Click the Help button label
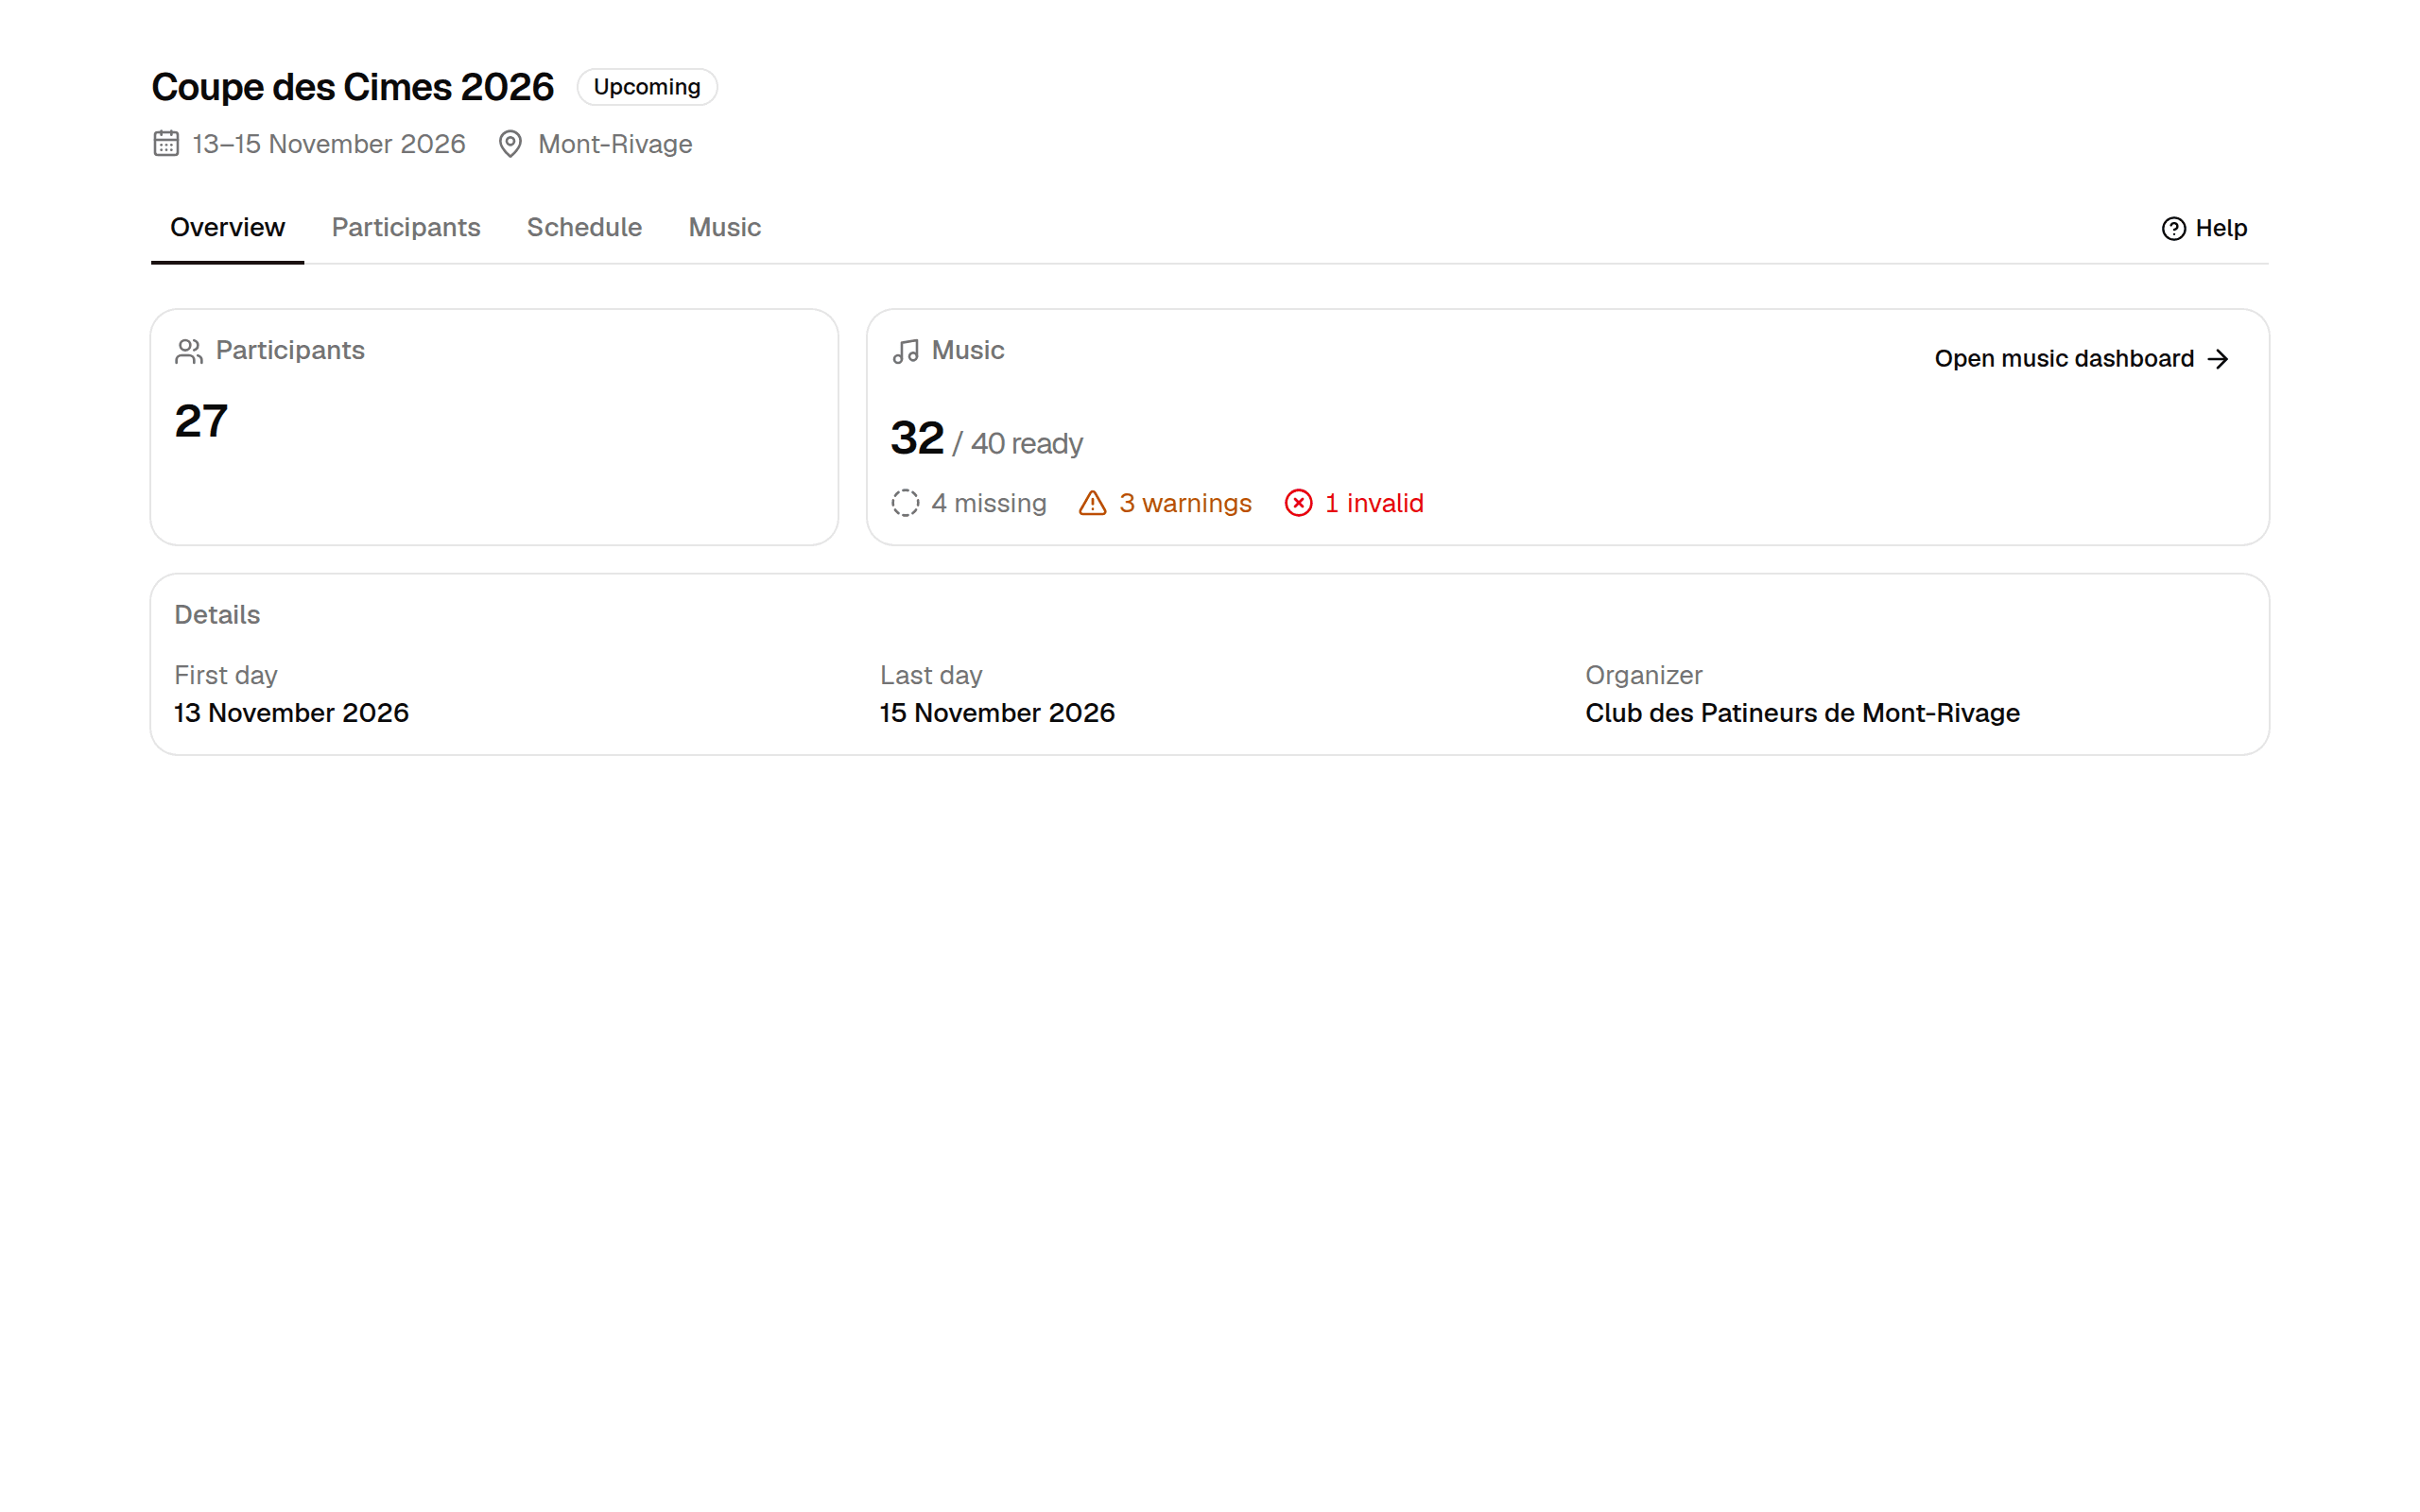Screen dimensions: 2420x1512 [x=2220, y=229]
